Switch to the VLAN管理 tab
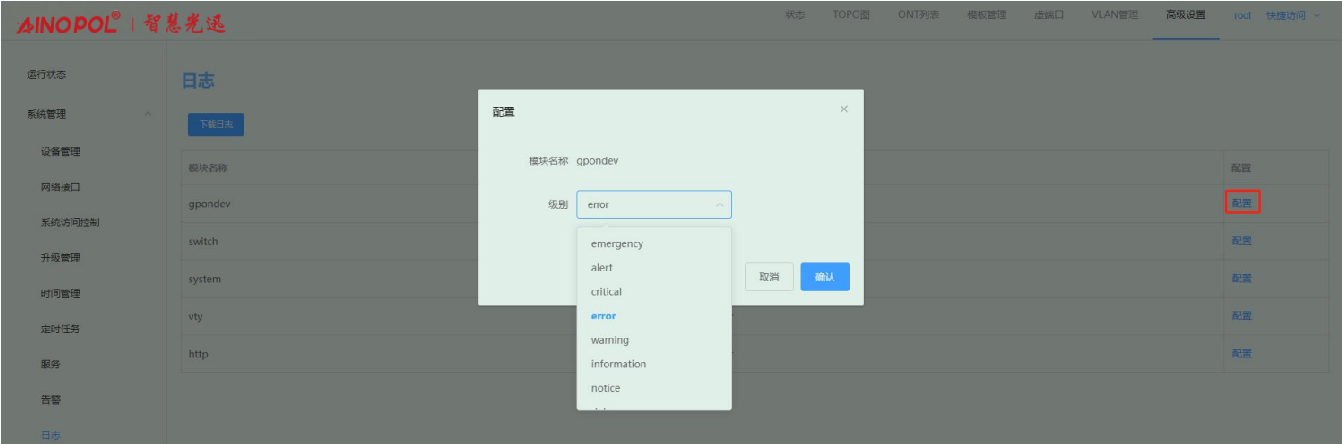The width and height of the screenshot is (1342, 444). tap(1113, 15)
